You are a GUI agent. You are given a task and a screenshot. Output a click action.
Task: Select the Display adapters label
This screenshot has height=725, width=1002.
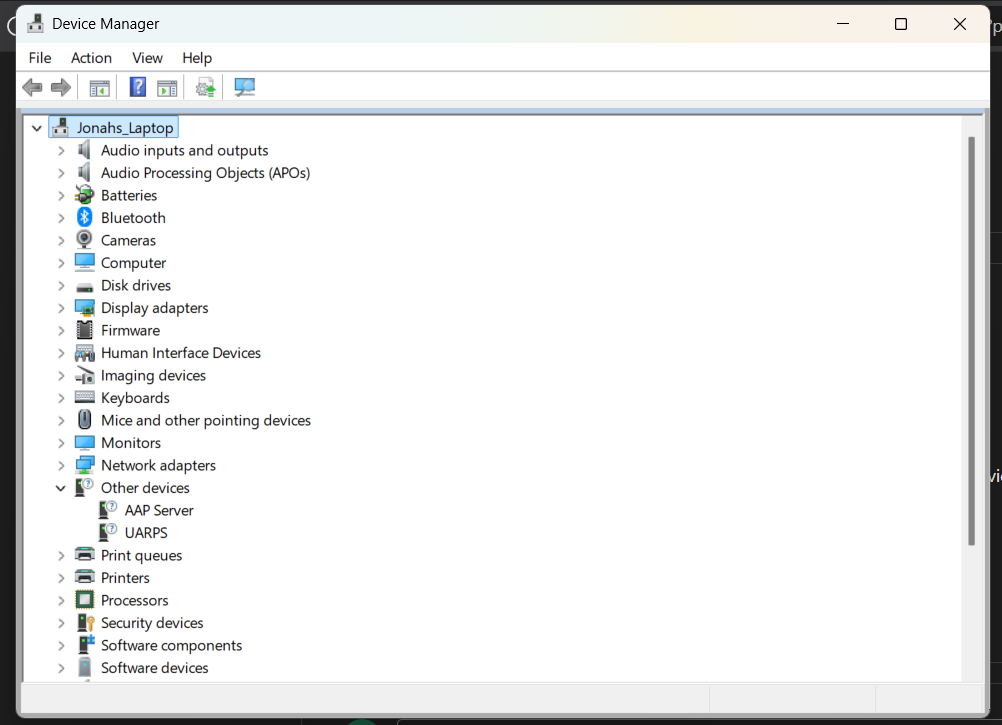click(155, 308)
